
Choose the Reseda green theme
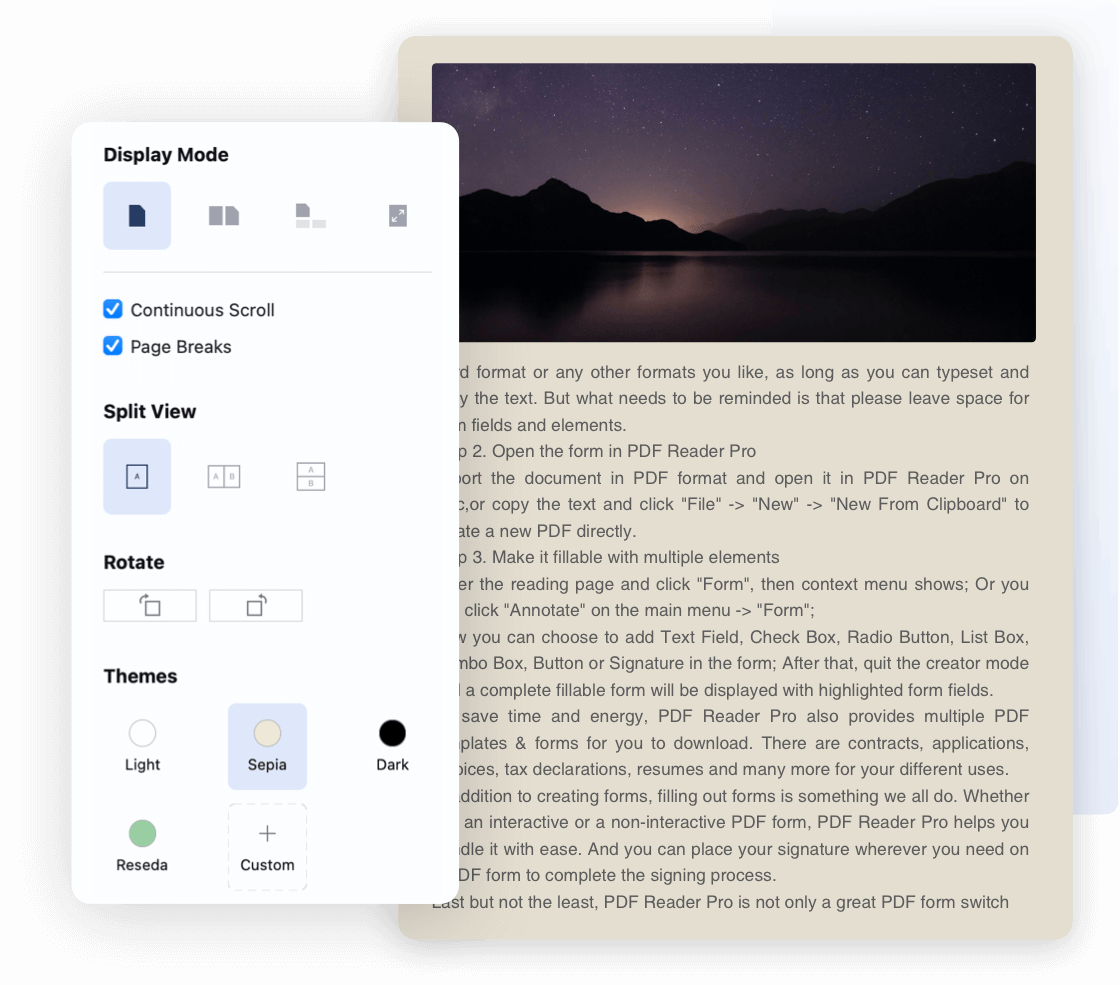(142, 846)
